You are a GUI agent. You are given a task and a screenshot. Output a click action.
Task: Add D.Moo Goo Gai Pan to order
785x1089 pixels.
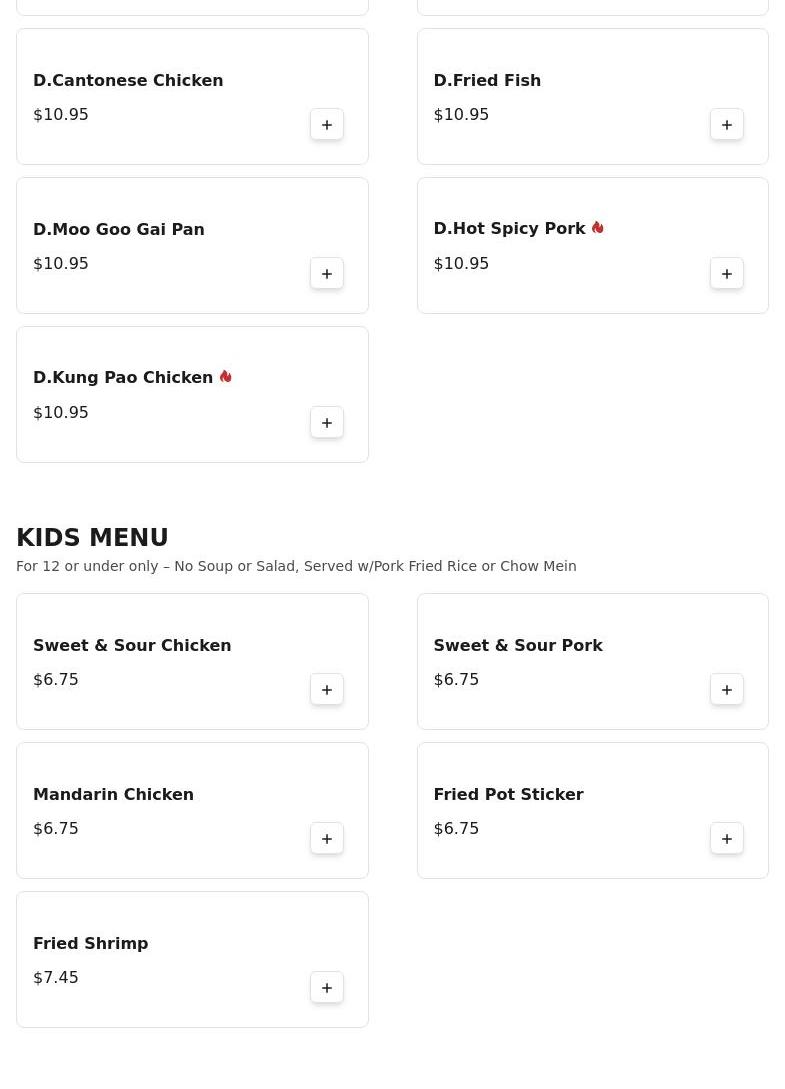pyautogui.click(x=327, y=274)
